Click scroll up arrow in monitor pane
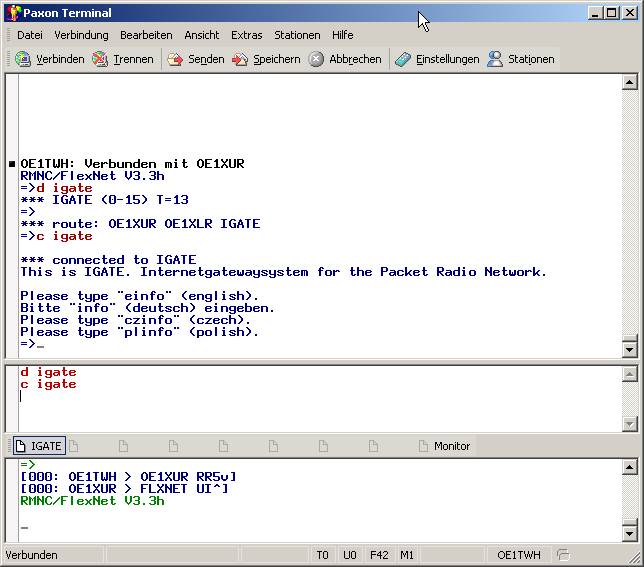The image size is (644, 567). coord(630,467)
